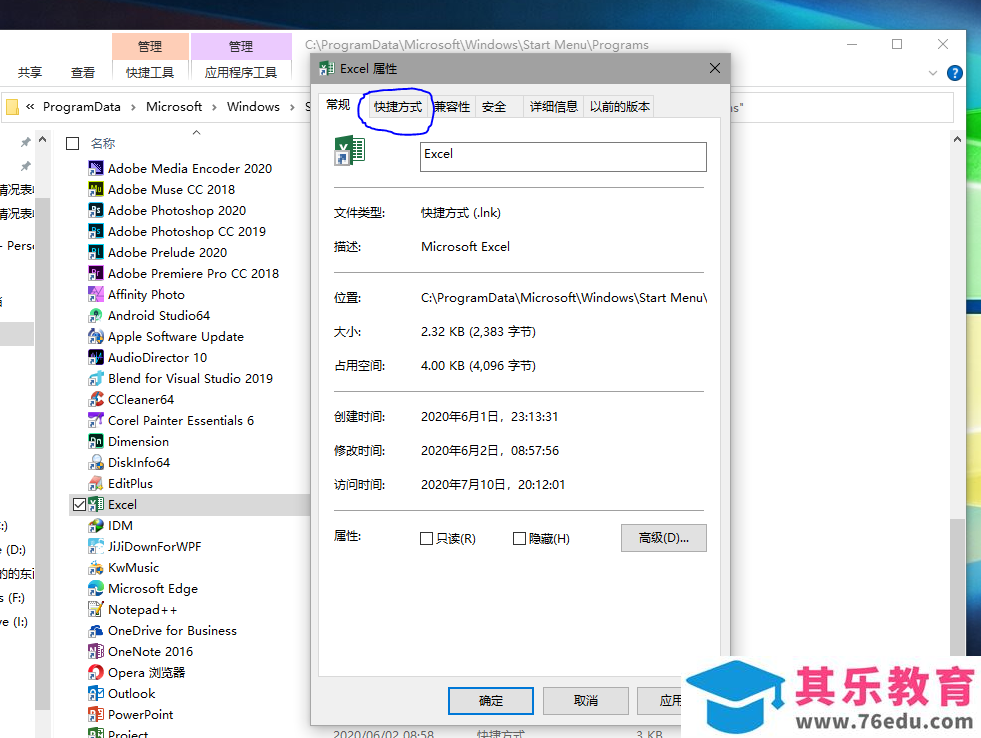The image size is (981, 738).
Task: Click the Opera 浏览器 icon
Action: click(96, 672)
